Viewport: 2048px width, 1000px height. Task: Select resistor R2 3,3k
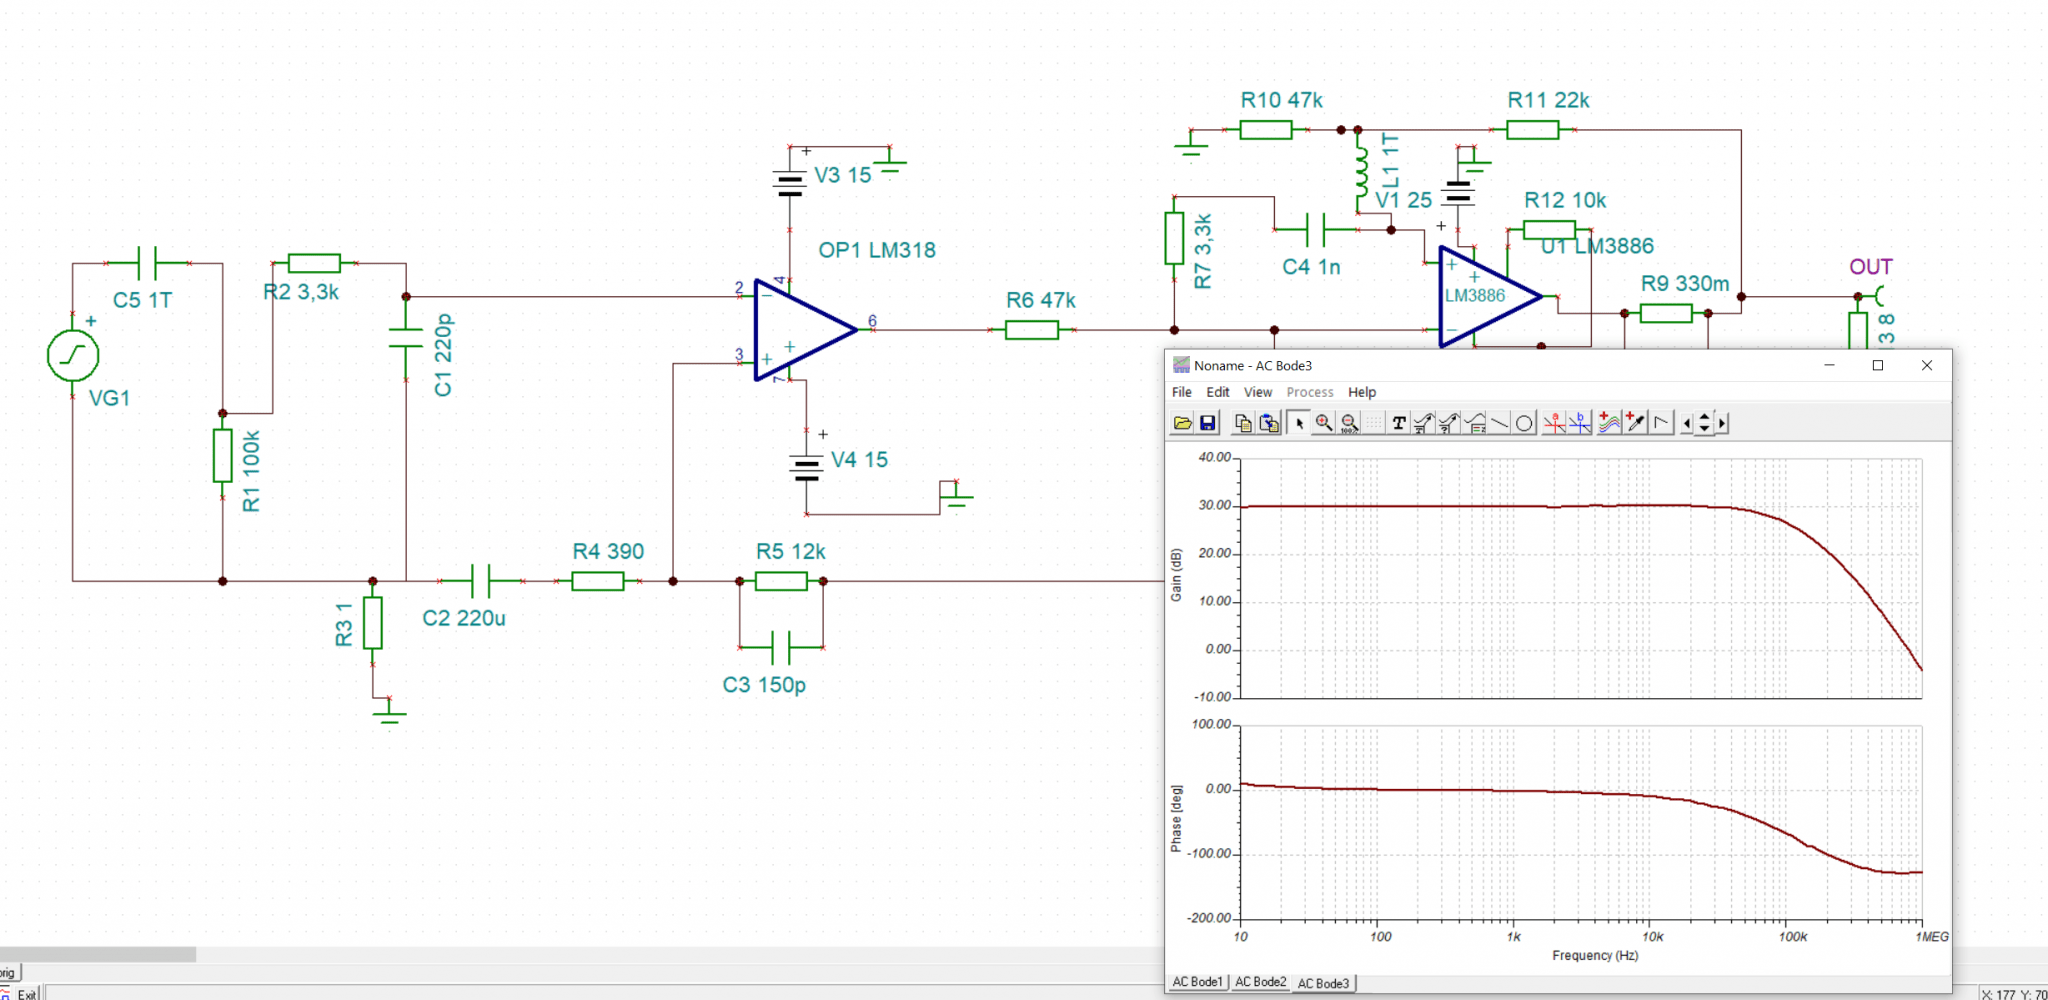(314, 264)
